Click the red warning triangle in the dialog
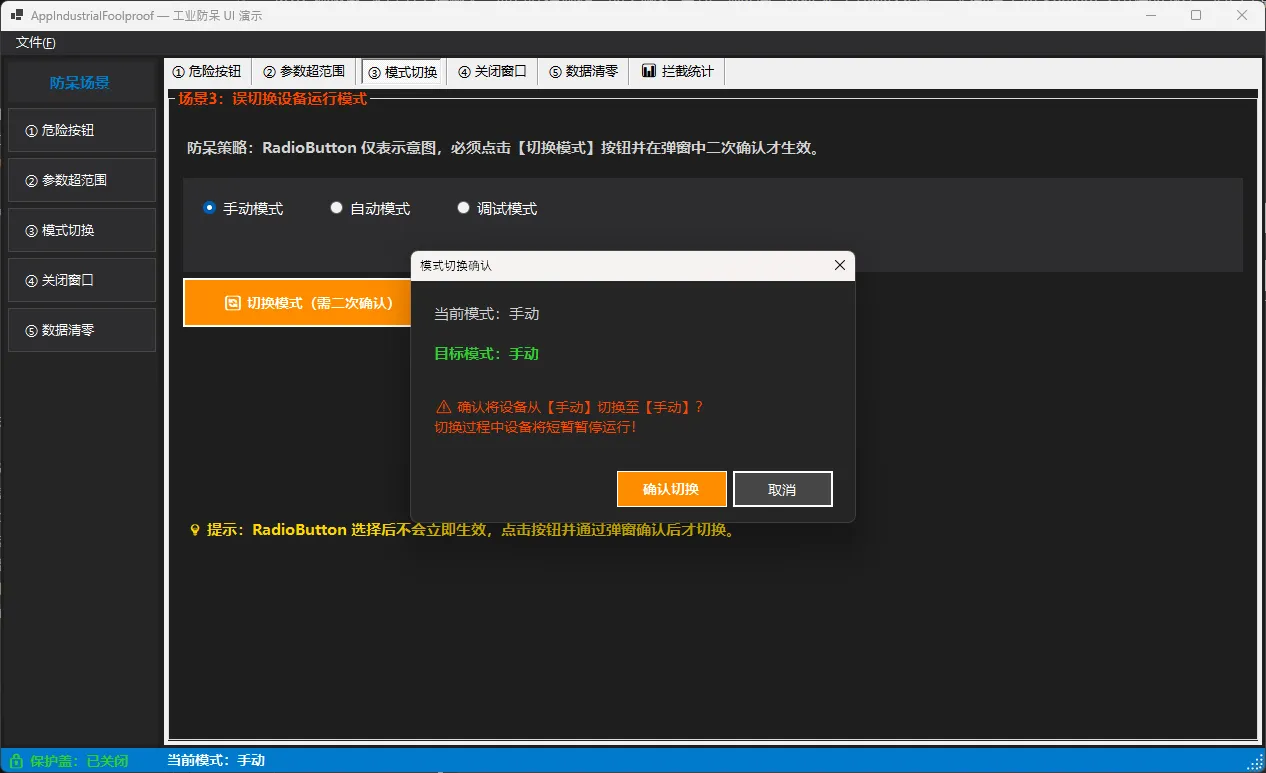Image resolution: width=1266 pixels, height=773 pixels. pos(443,407)
